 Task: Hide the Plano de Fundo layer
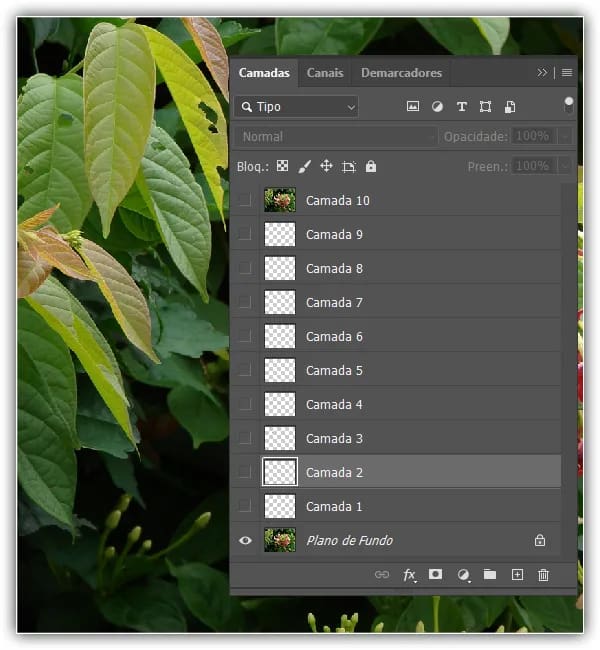coord(245,540)
